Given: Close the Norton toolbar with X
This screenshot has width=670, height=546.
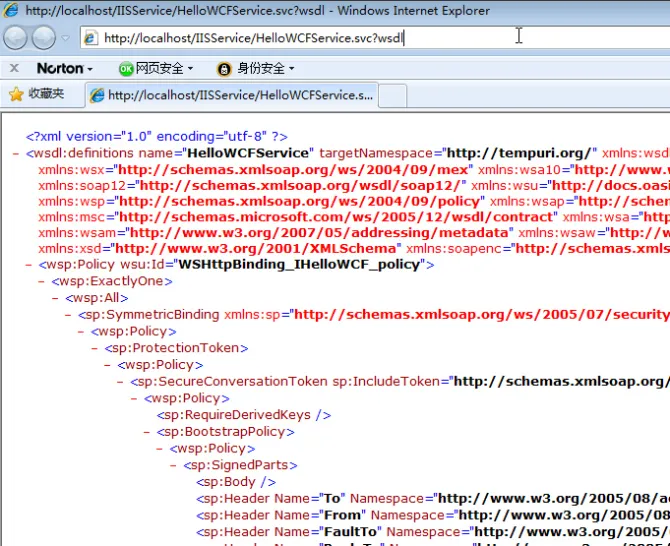Looking at the screenshot, I should point(14,69).
